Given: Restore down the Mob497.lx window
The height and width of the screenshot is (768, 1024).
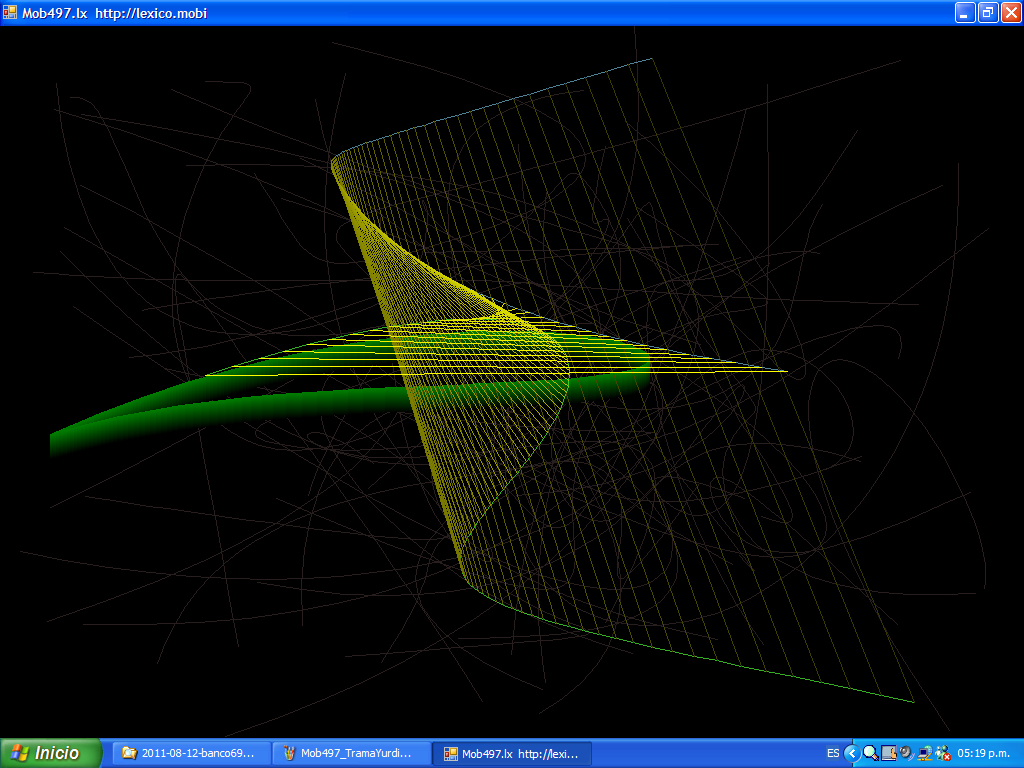Looking at the screenshot, I should pos(988,12).
